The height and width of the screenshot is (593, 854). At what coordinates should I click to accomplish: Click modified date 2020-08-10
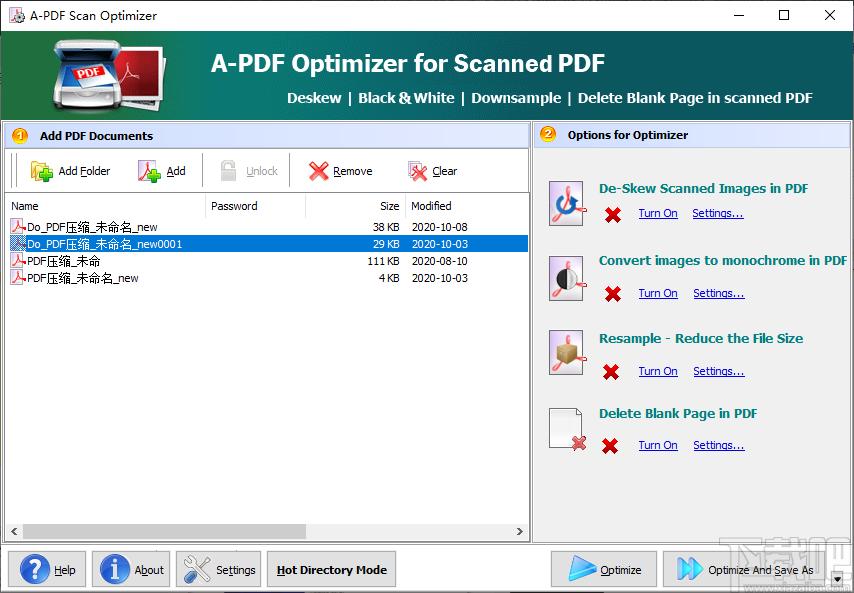point(440,261)
